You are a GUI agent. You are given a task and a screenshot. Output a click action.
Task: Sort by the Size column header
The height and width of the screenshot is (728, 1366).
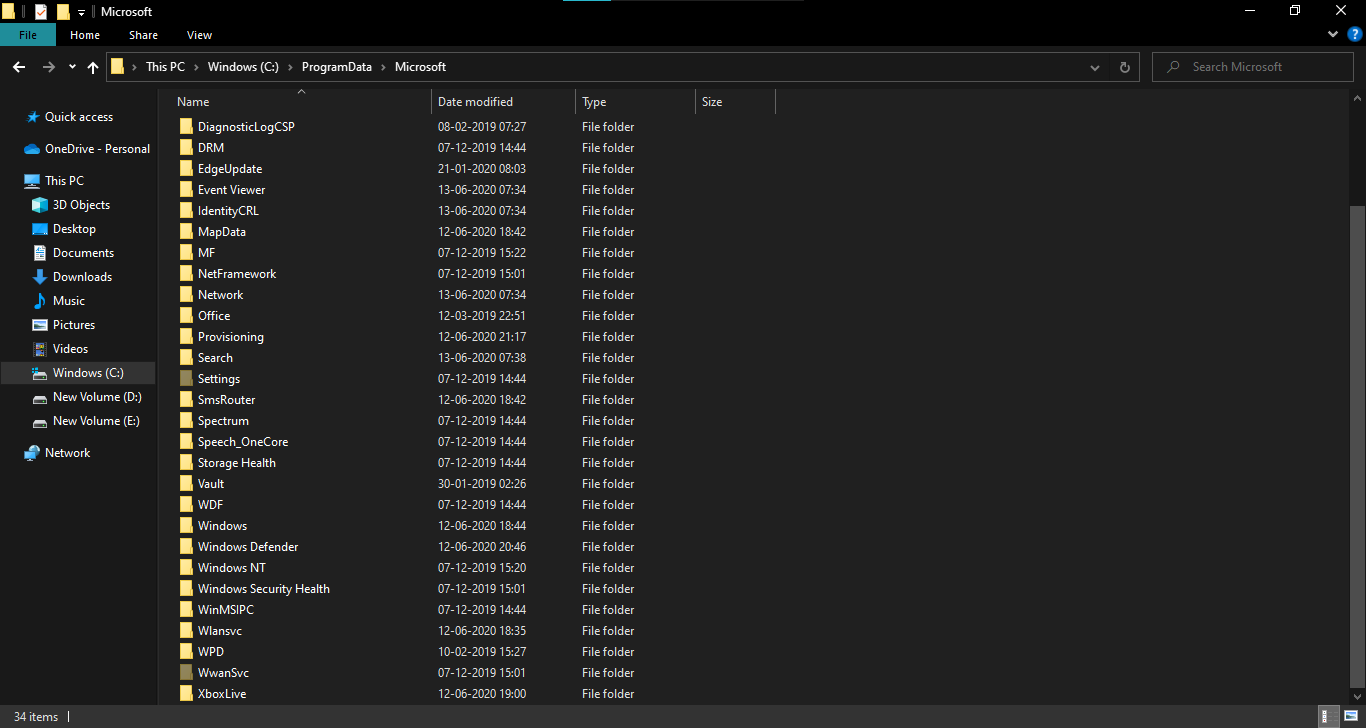click(x=735, y=102)
